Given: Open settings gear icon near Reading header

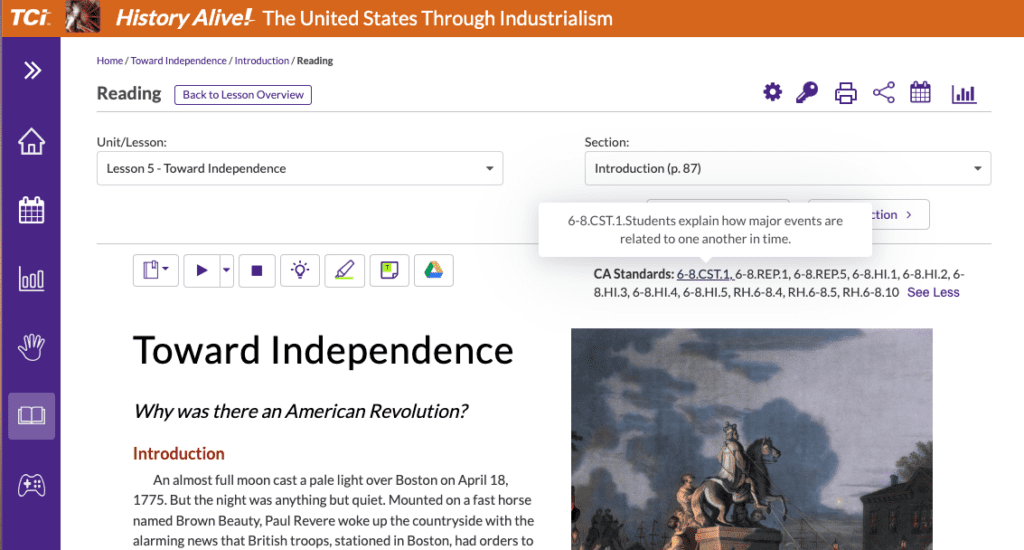Looking at the screenshot, I should tap(773, 92).
